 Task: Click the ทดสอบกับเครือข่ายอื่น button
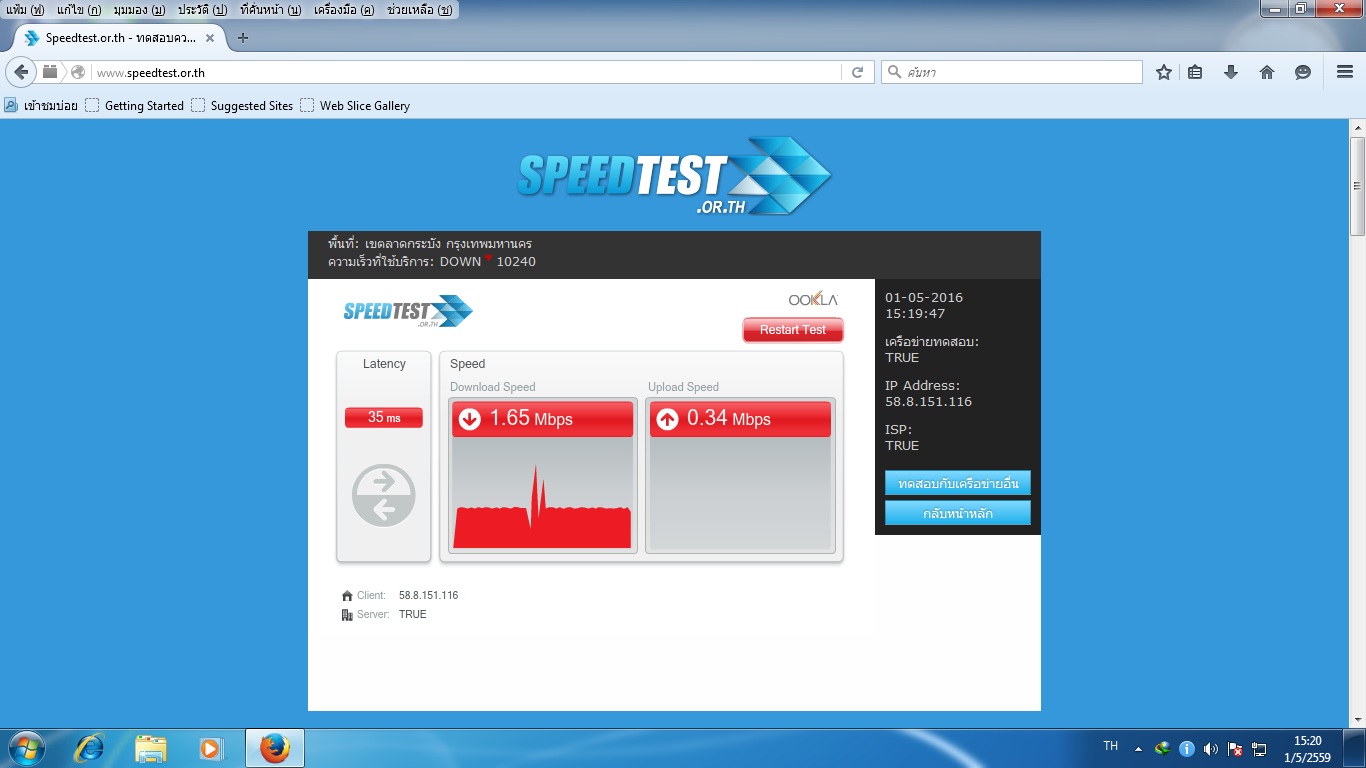[958, 483]
